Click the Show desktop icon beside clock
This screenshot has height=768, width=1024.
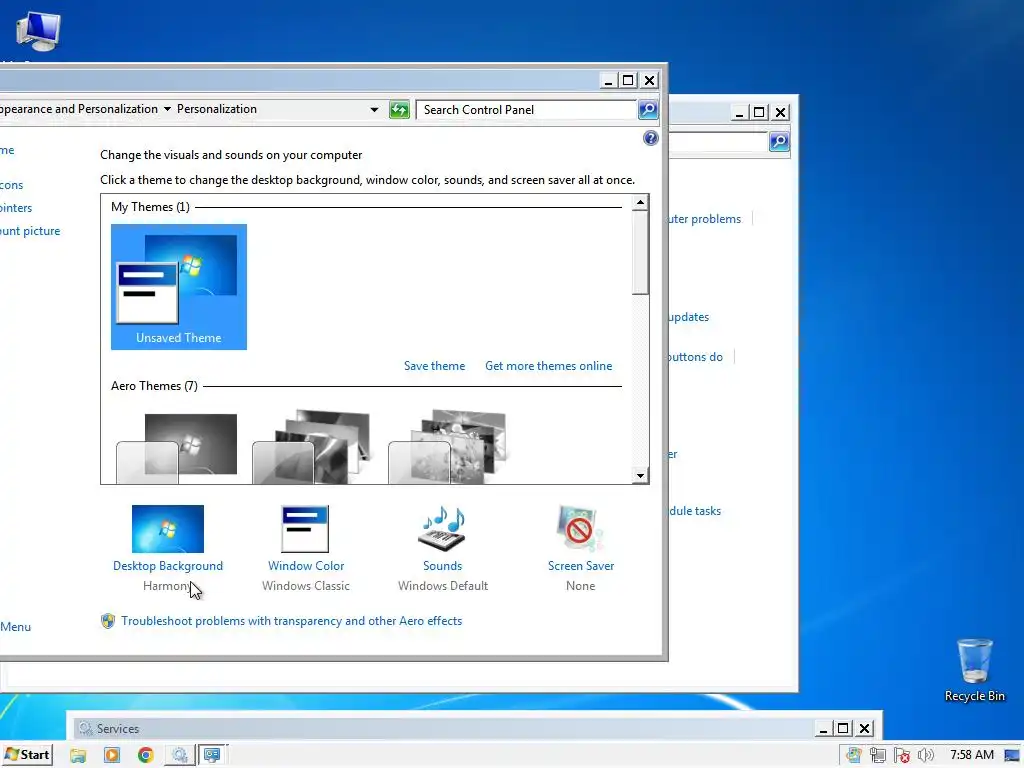click(1013, 756)
